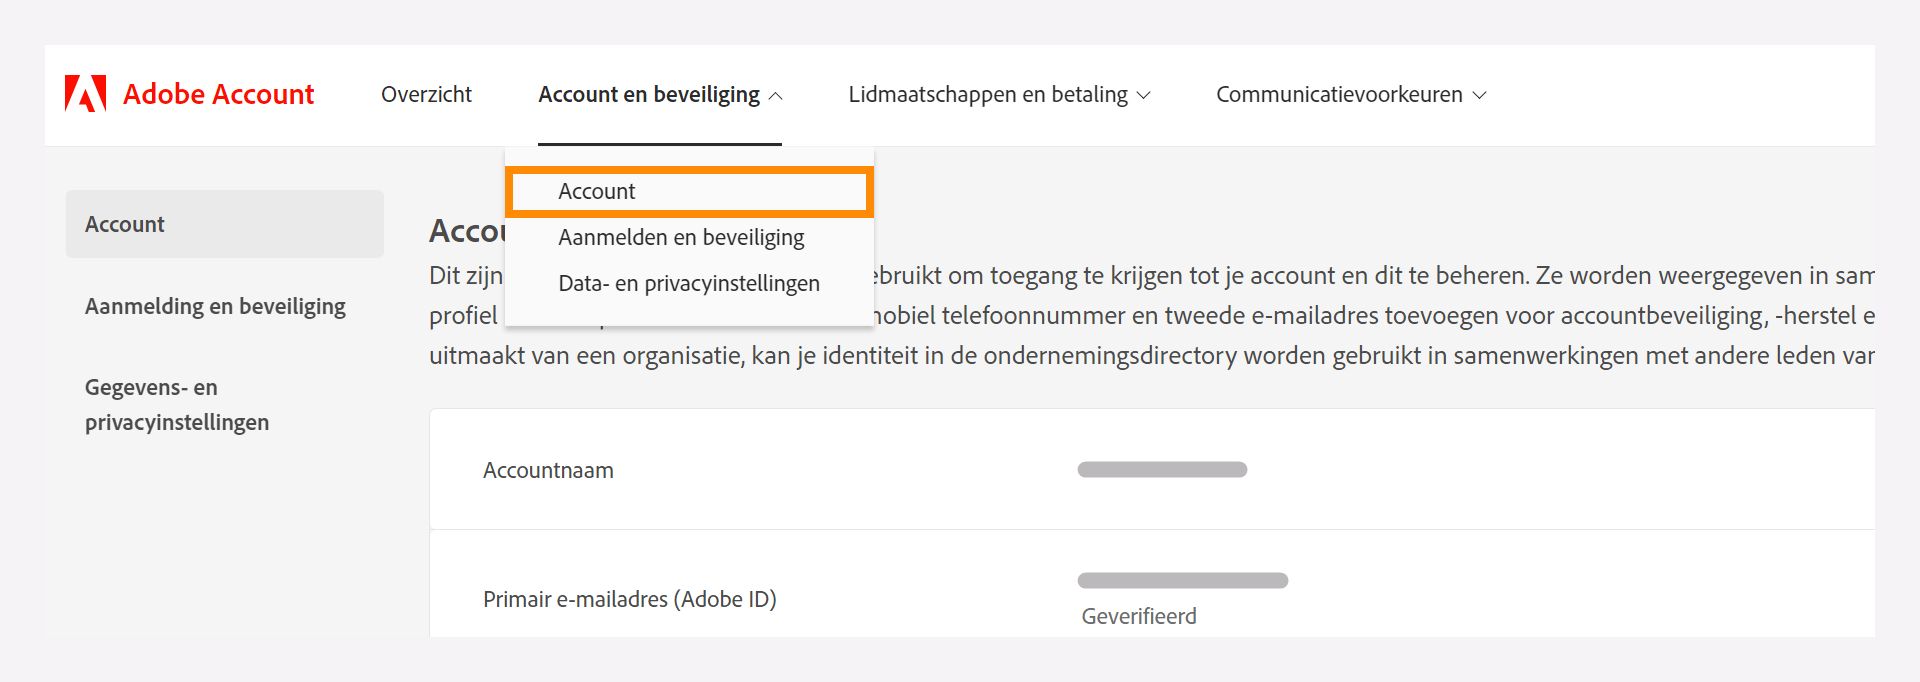Click the chevron next to Communicatievoorkeuren

[x=1480, y=95]
